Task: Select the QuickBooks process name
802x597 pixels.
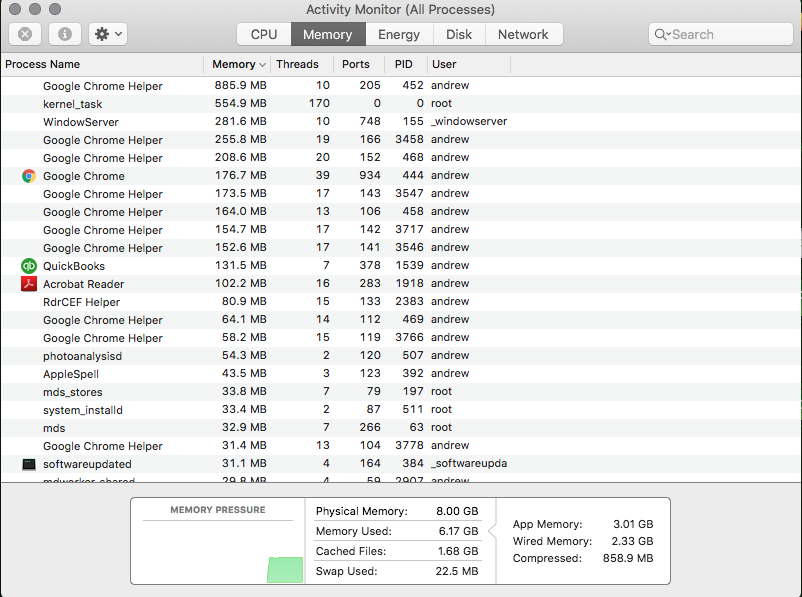Action: [74, 266]
